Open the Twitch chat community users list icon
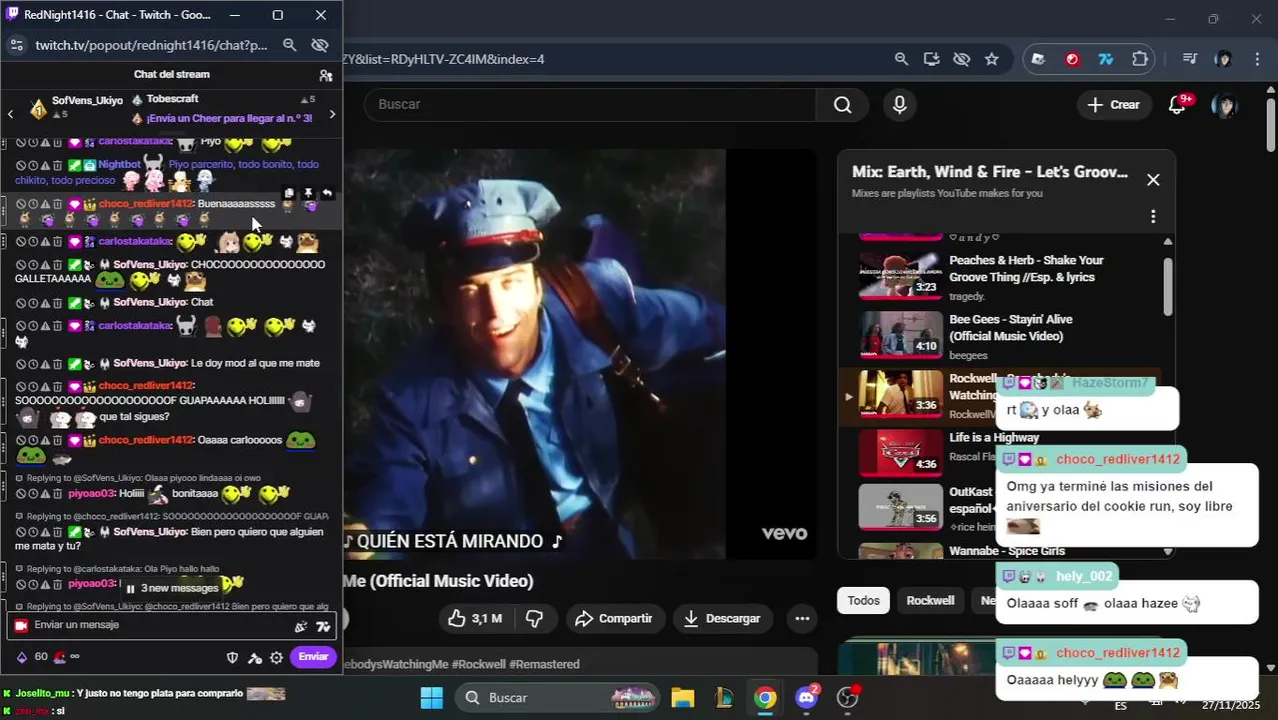Image resolution: width=1278 pixels, height=720 pixels. (x=325, y=75)
